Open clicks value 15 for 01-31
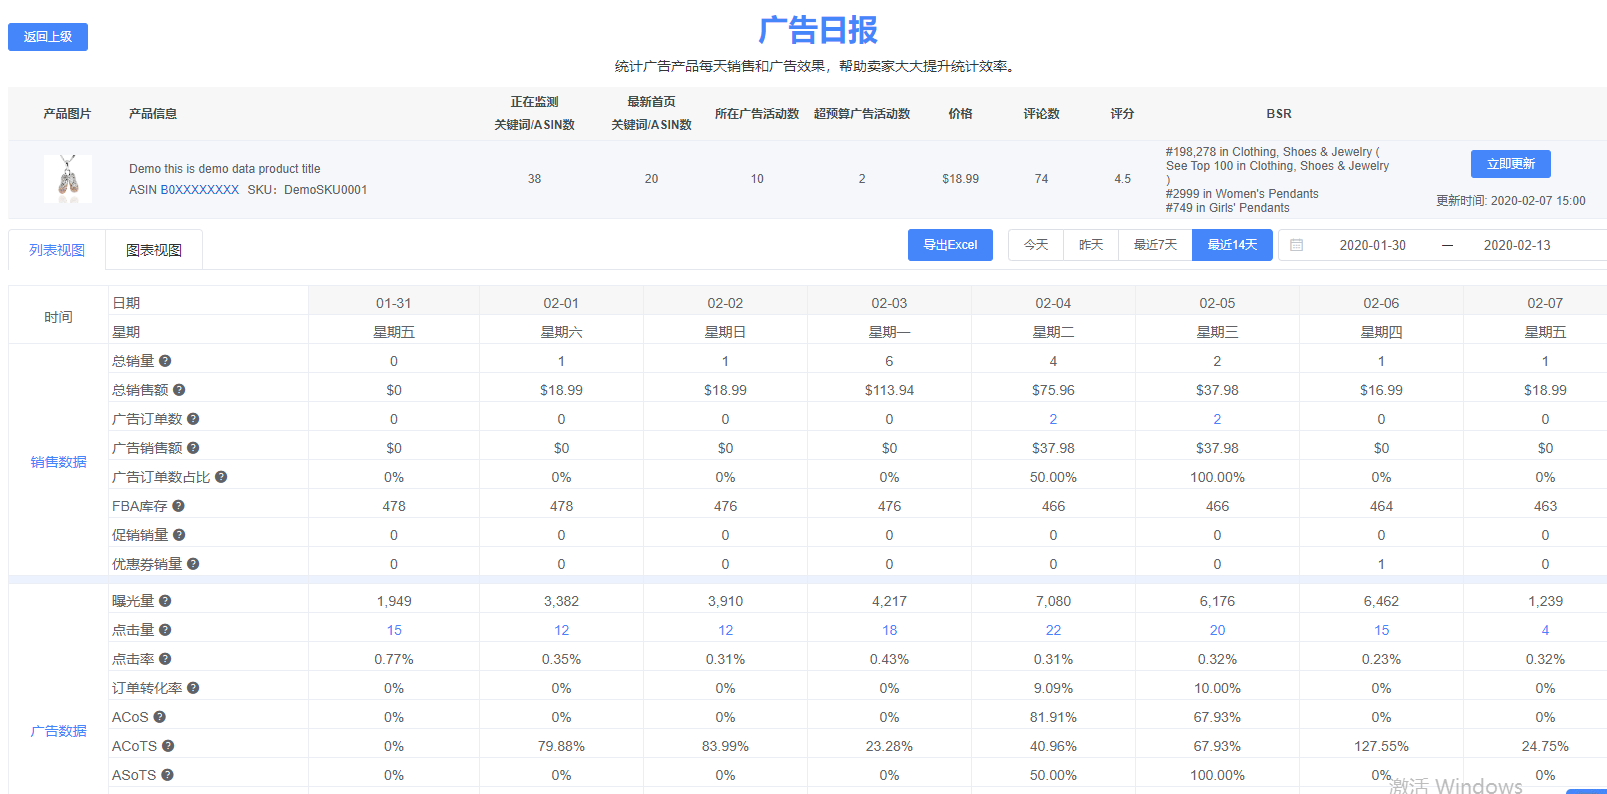 pyautogui.click(x=394, y=630)
